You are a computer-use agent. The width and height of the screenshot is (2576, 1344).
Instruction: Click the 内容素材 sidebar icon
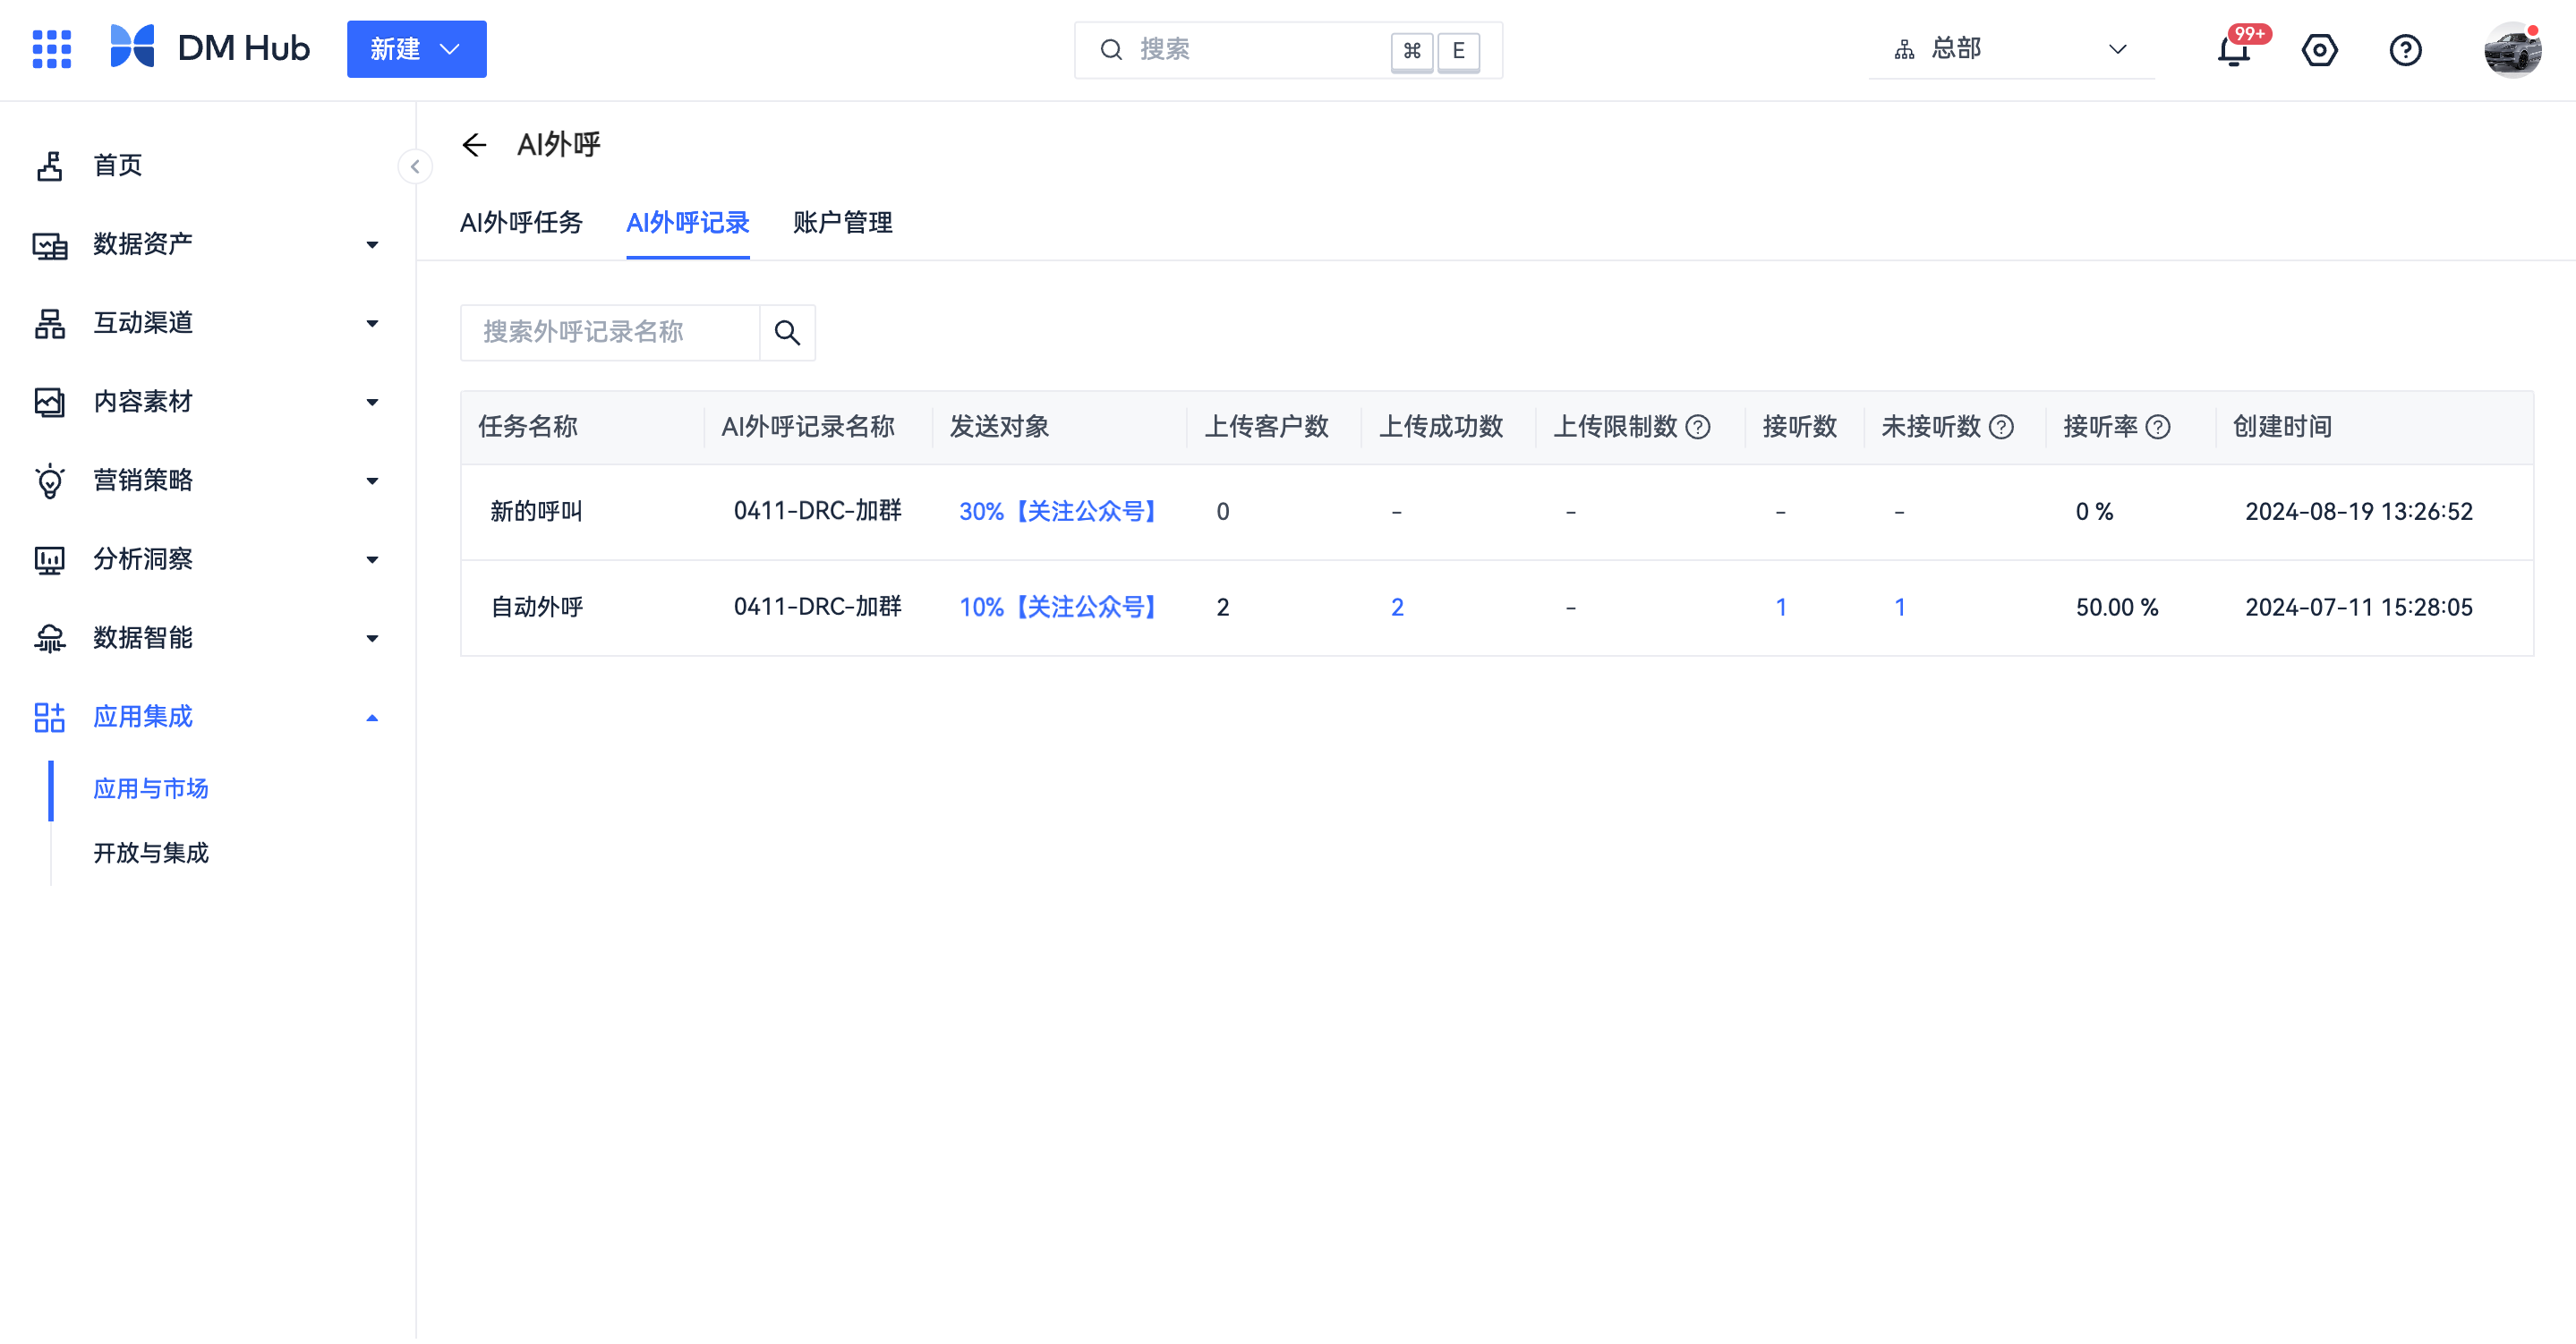click(x=50, y=402)
